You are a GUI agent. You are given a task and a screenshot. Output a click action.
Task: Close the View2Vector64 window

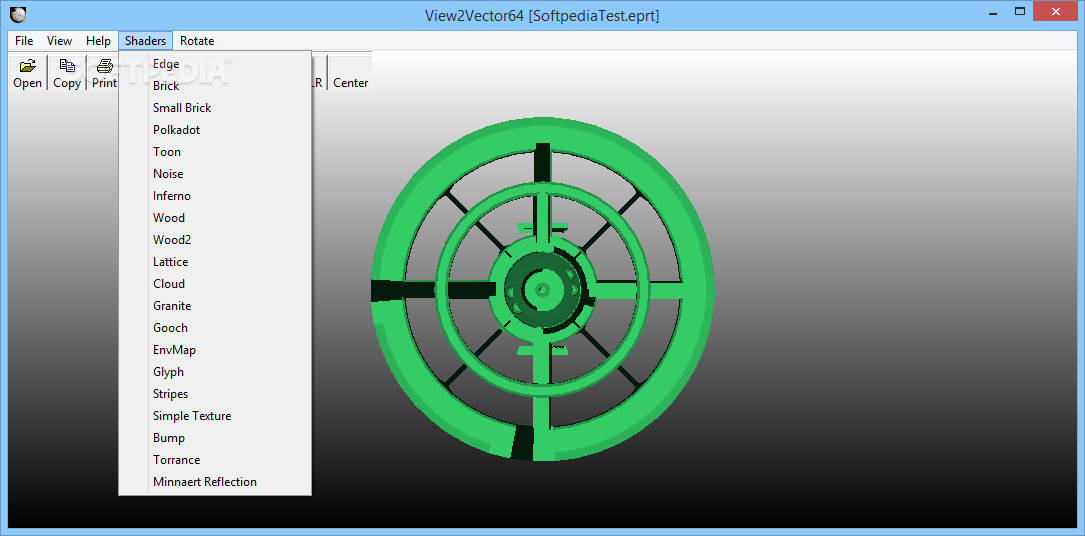pyautogui.click(x=1055, y=11)
